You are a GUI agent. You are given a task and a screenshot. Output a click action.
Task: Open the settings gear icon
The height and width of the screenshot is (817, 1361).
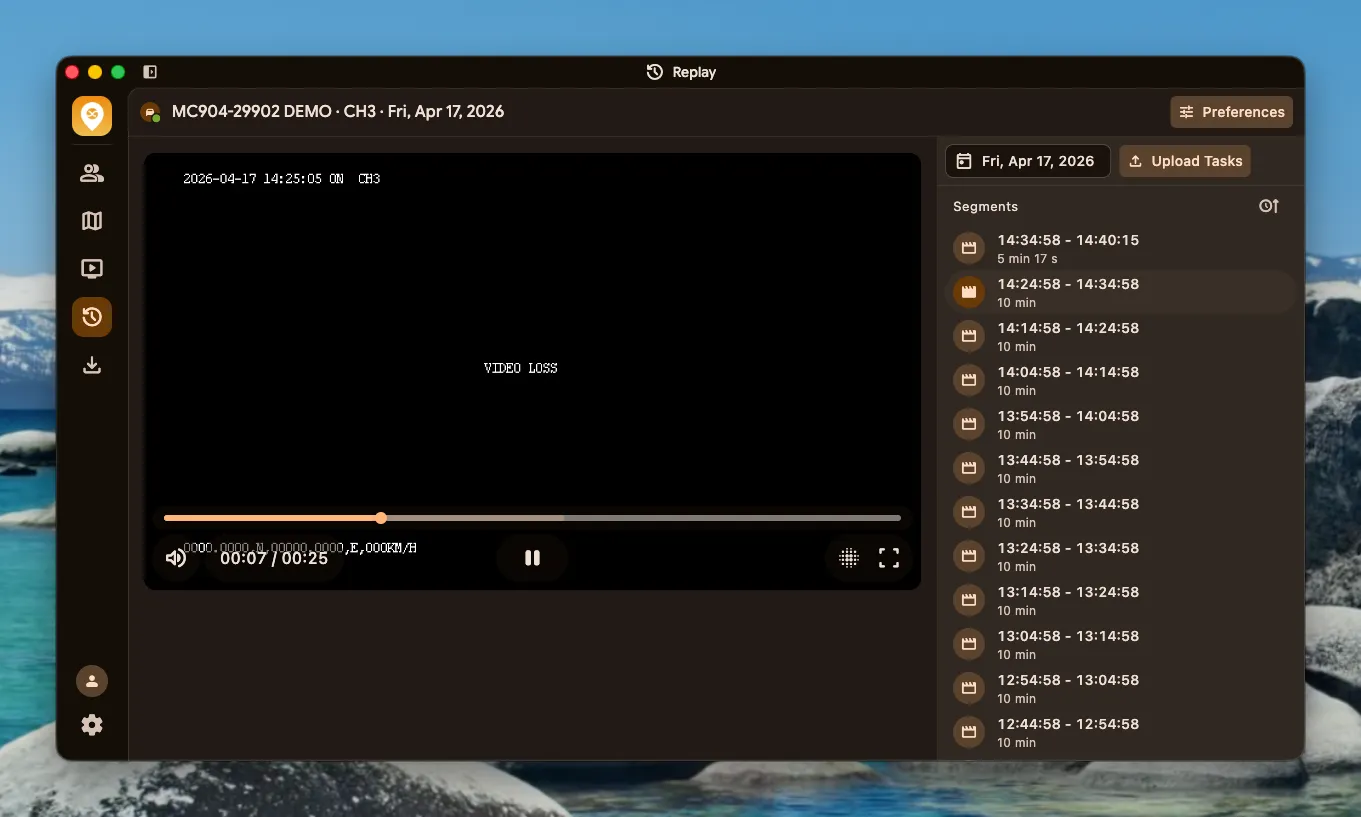pyautogui.click(x=92, y=725)
